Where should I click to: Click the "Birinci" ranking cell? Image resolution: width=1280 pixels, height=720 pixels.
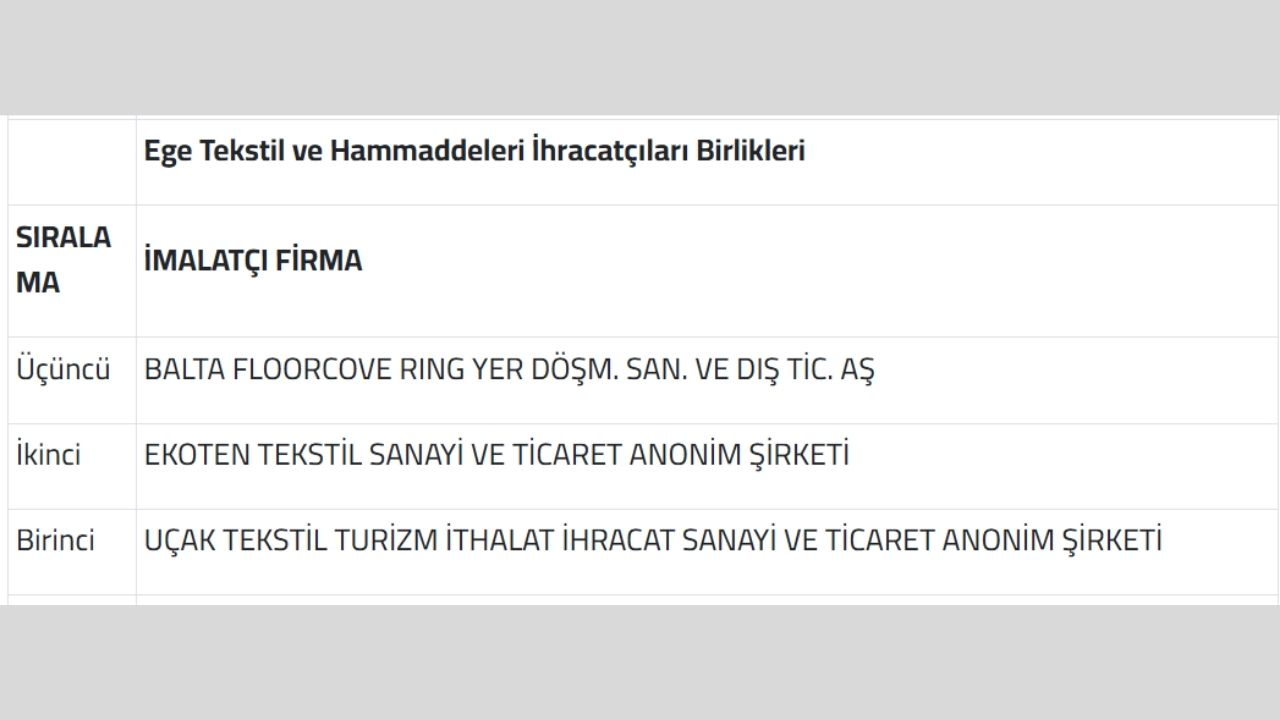coord(55,541)
